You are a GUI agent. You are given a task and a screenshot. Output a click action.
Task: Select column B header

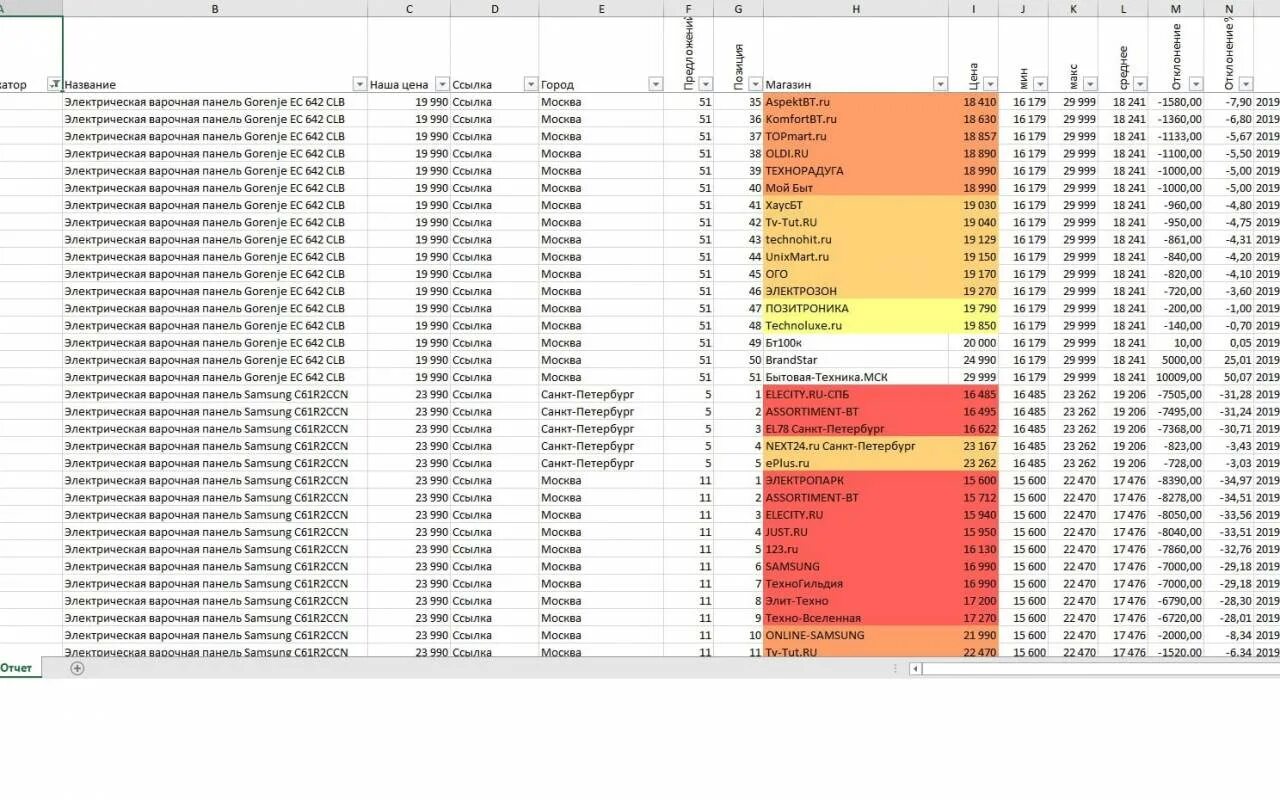point(215,8)
